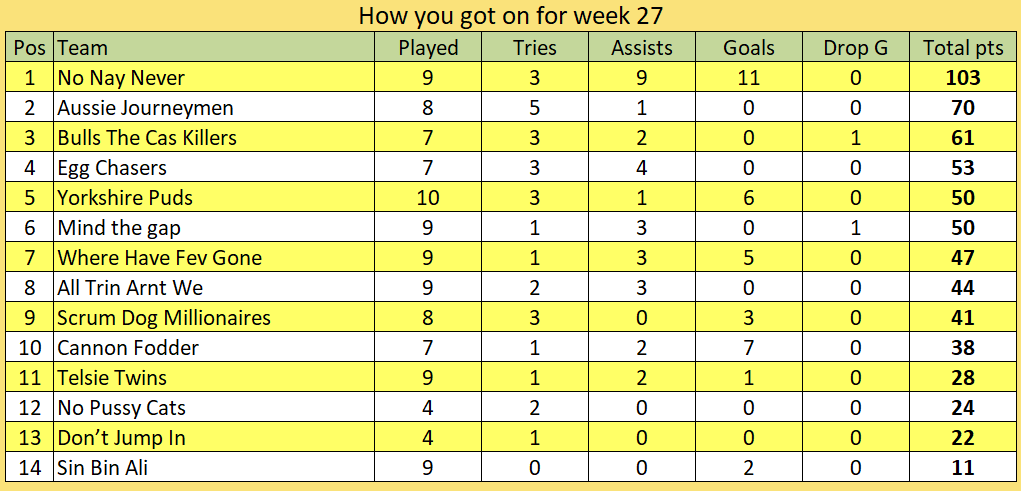Select the Scrum Dog Millionaires cell
The image size is (1021, 491).
point(214,317)
